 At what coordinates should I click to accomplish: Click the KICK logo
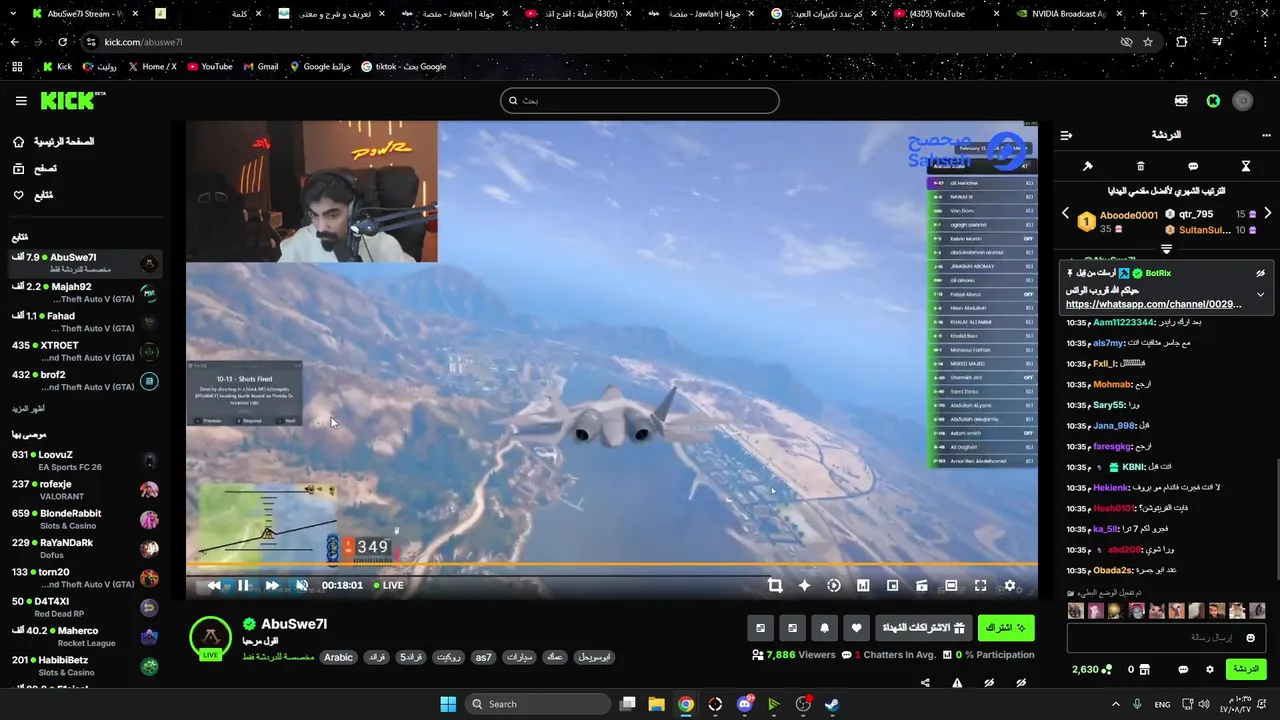72,100
